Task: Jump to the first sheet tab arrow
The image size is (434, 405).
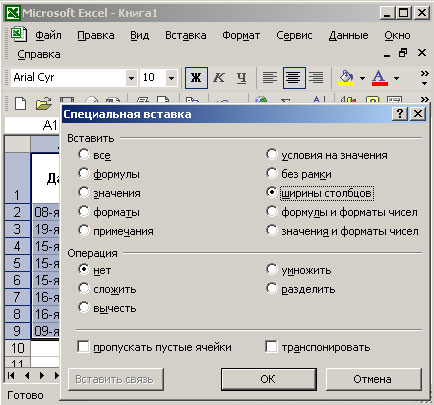Action: [x=11, y=376]
